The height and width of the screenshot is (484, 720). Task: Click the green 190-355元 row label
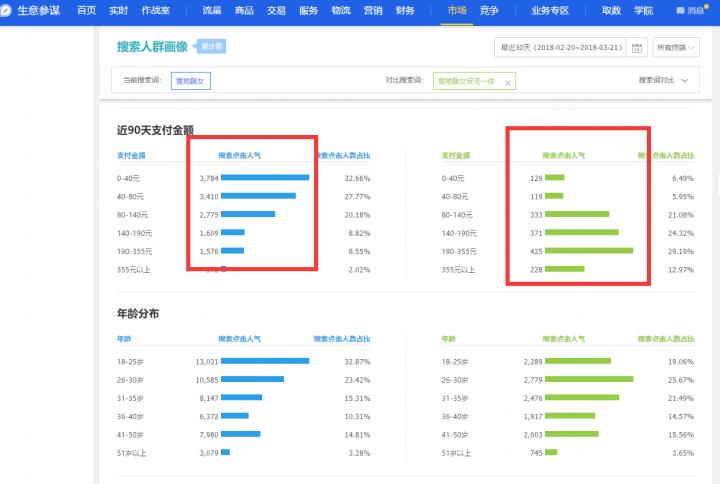click(x=459, y=252)
